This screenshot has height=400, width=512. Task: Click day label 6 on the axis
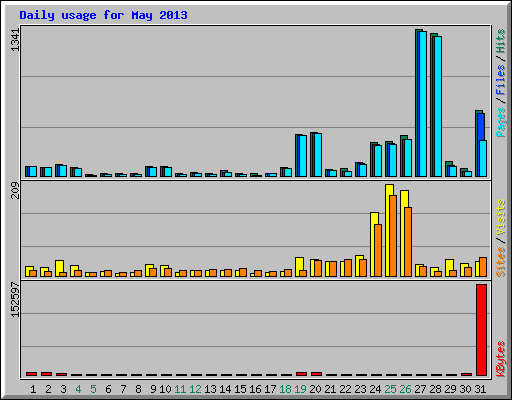(x=108, y=389)
